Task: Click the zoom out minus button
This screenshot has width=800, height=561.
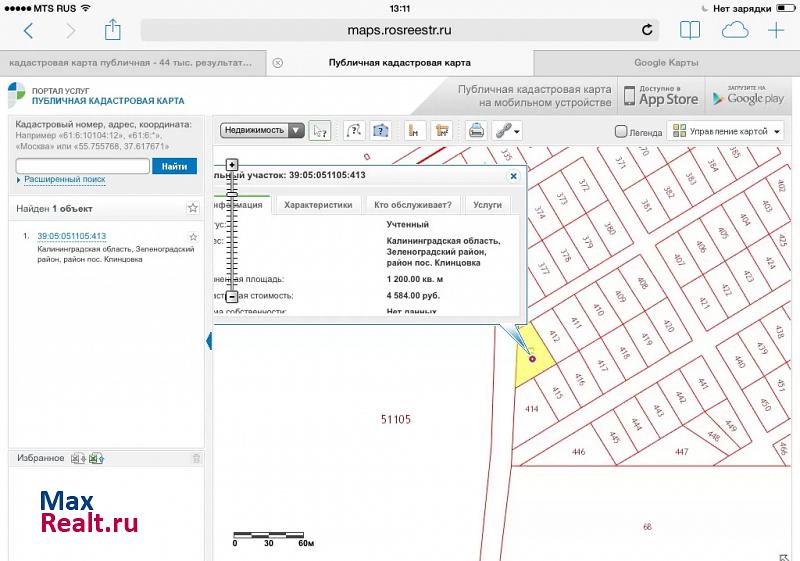Action: (x=232, y=297)
